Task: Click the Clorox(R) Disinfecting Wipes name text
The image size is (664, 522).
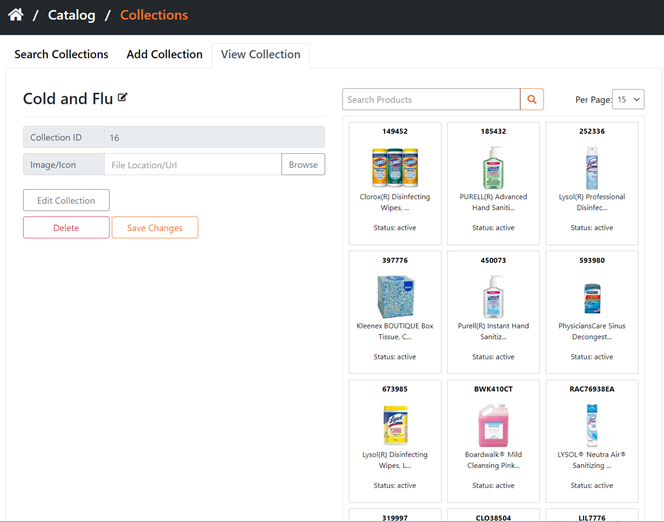Action: point(395,202)
